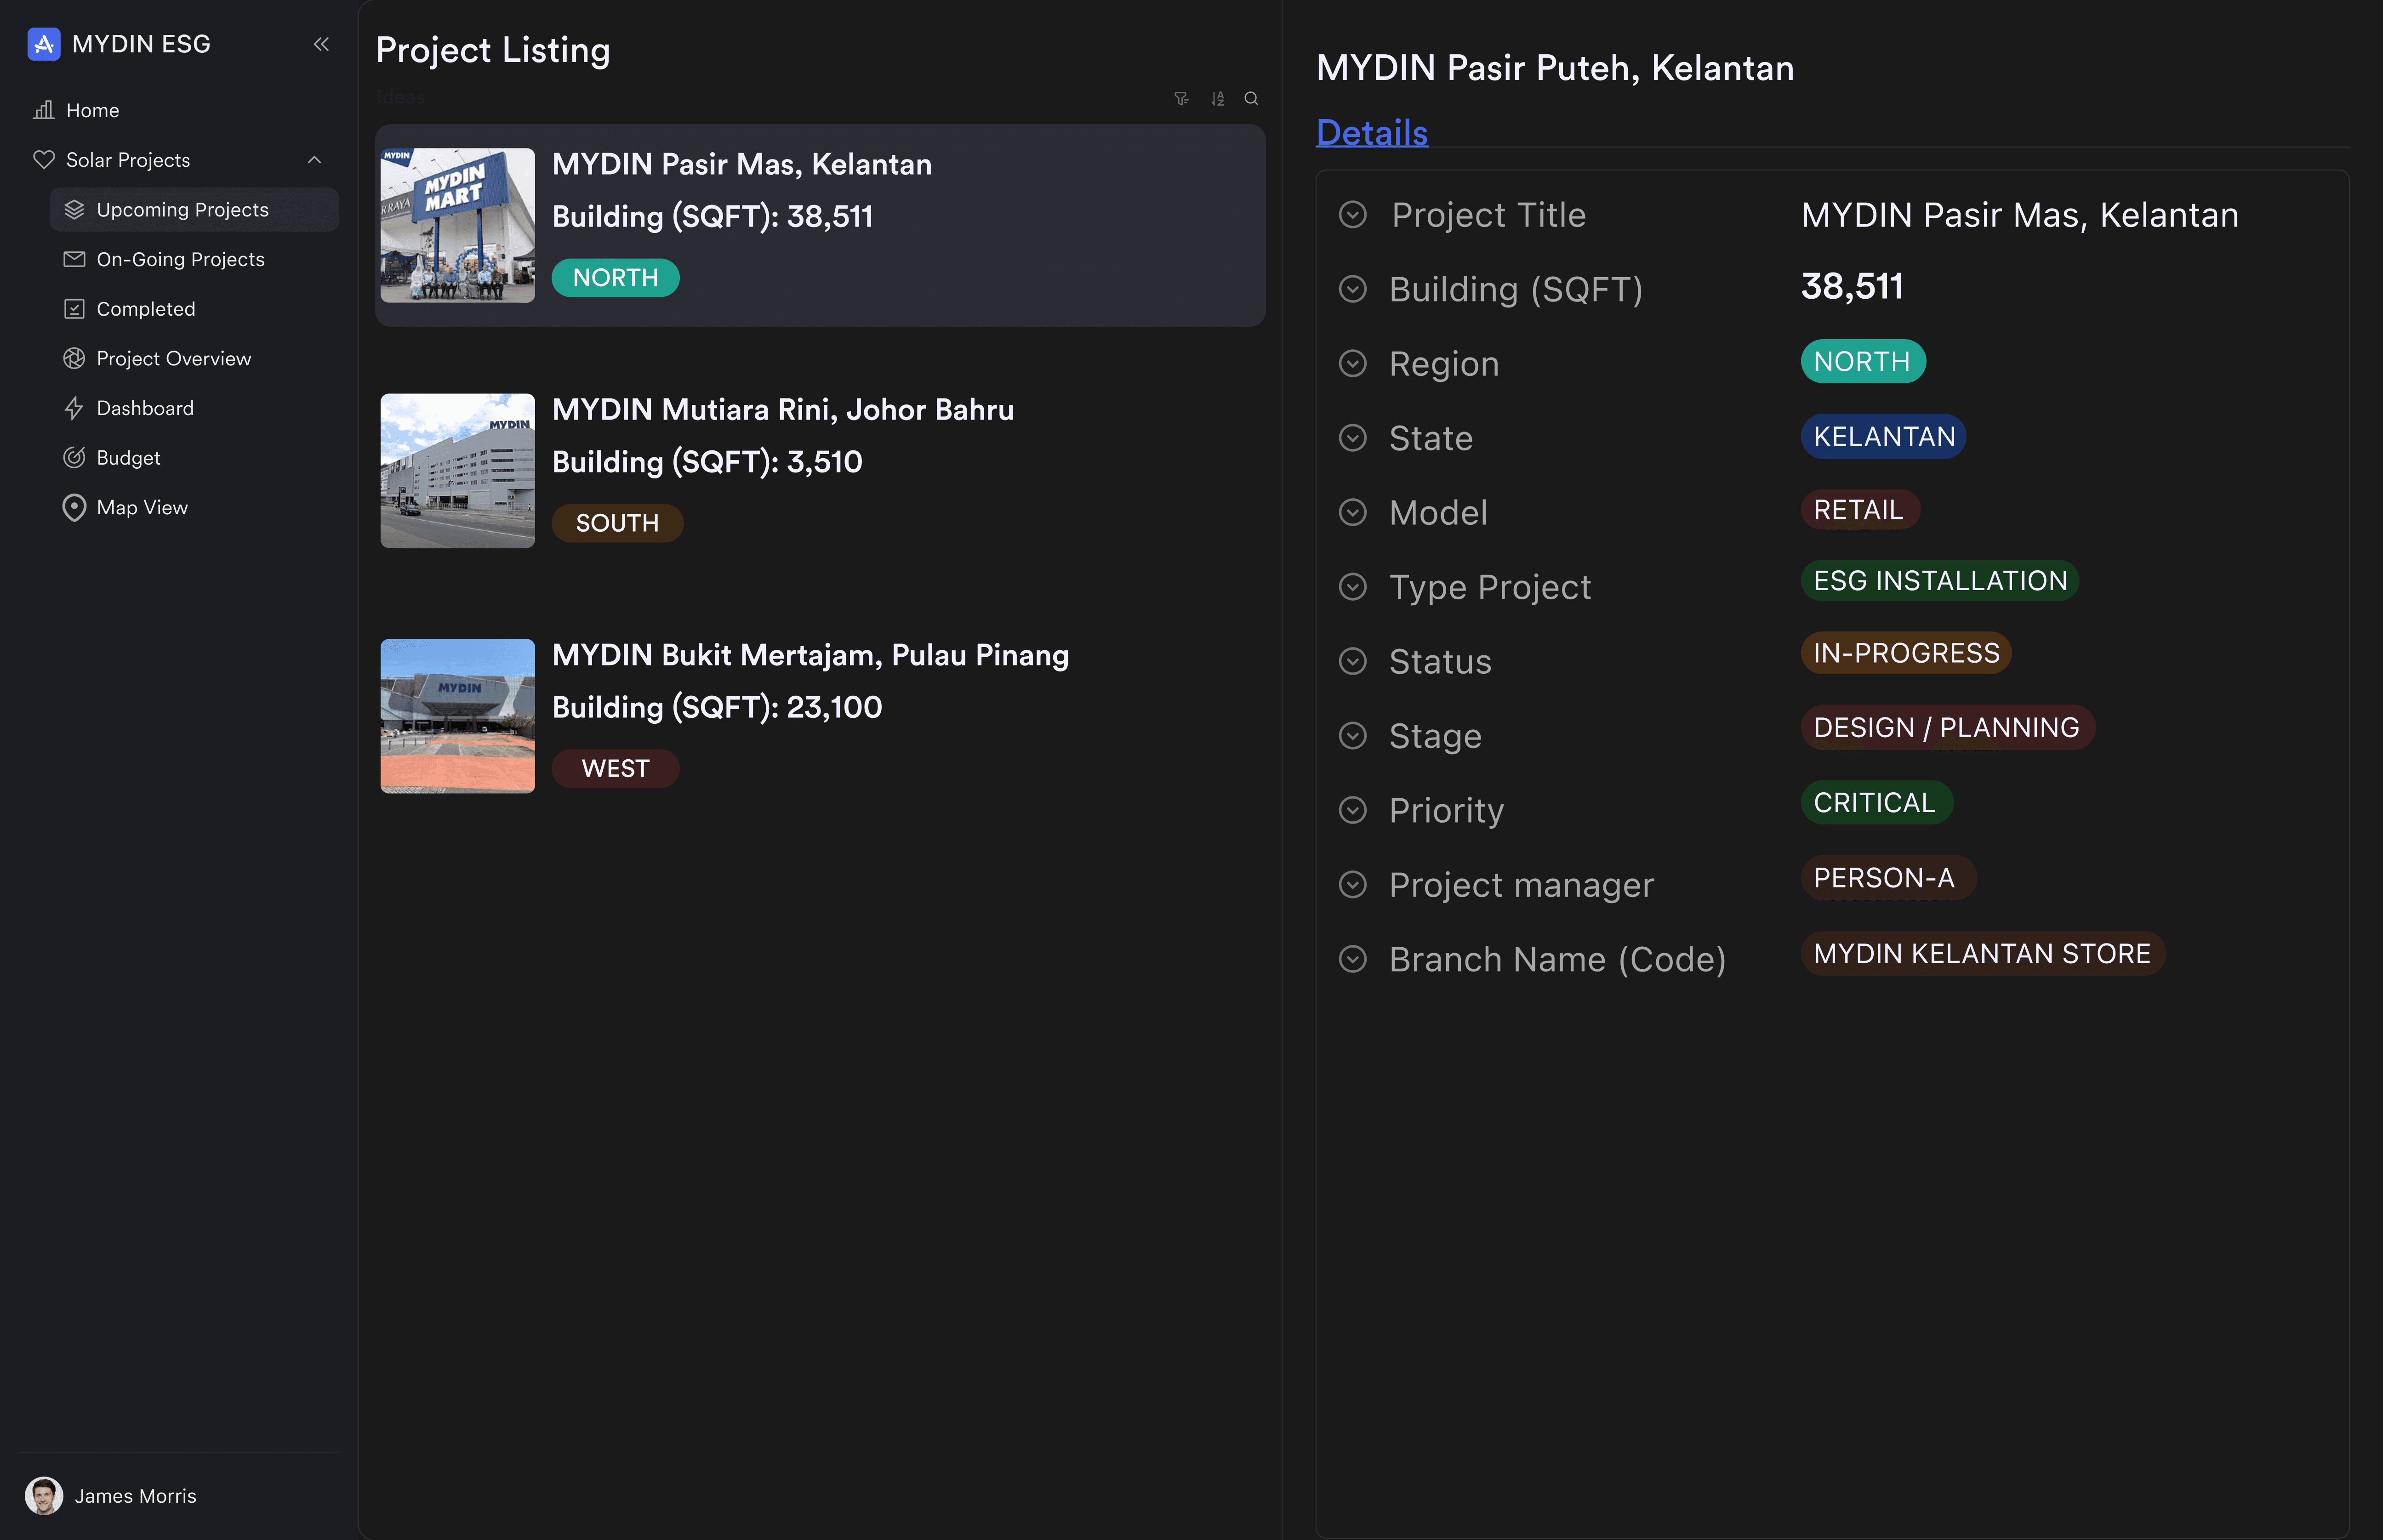
Task: Open the Details tab link
Action: 1371,132
